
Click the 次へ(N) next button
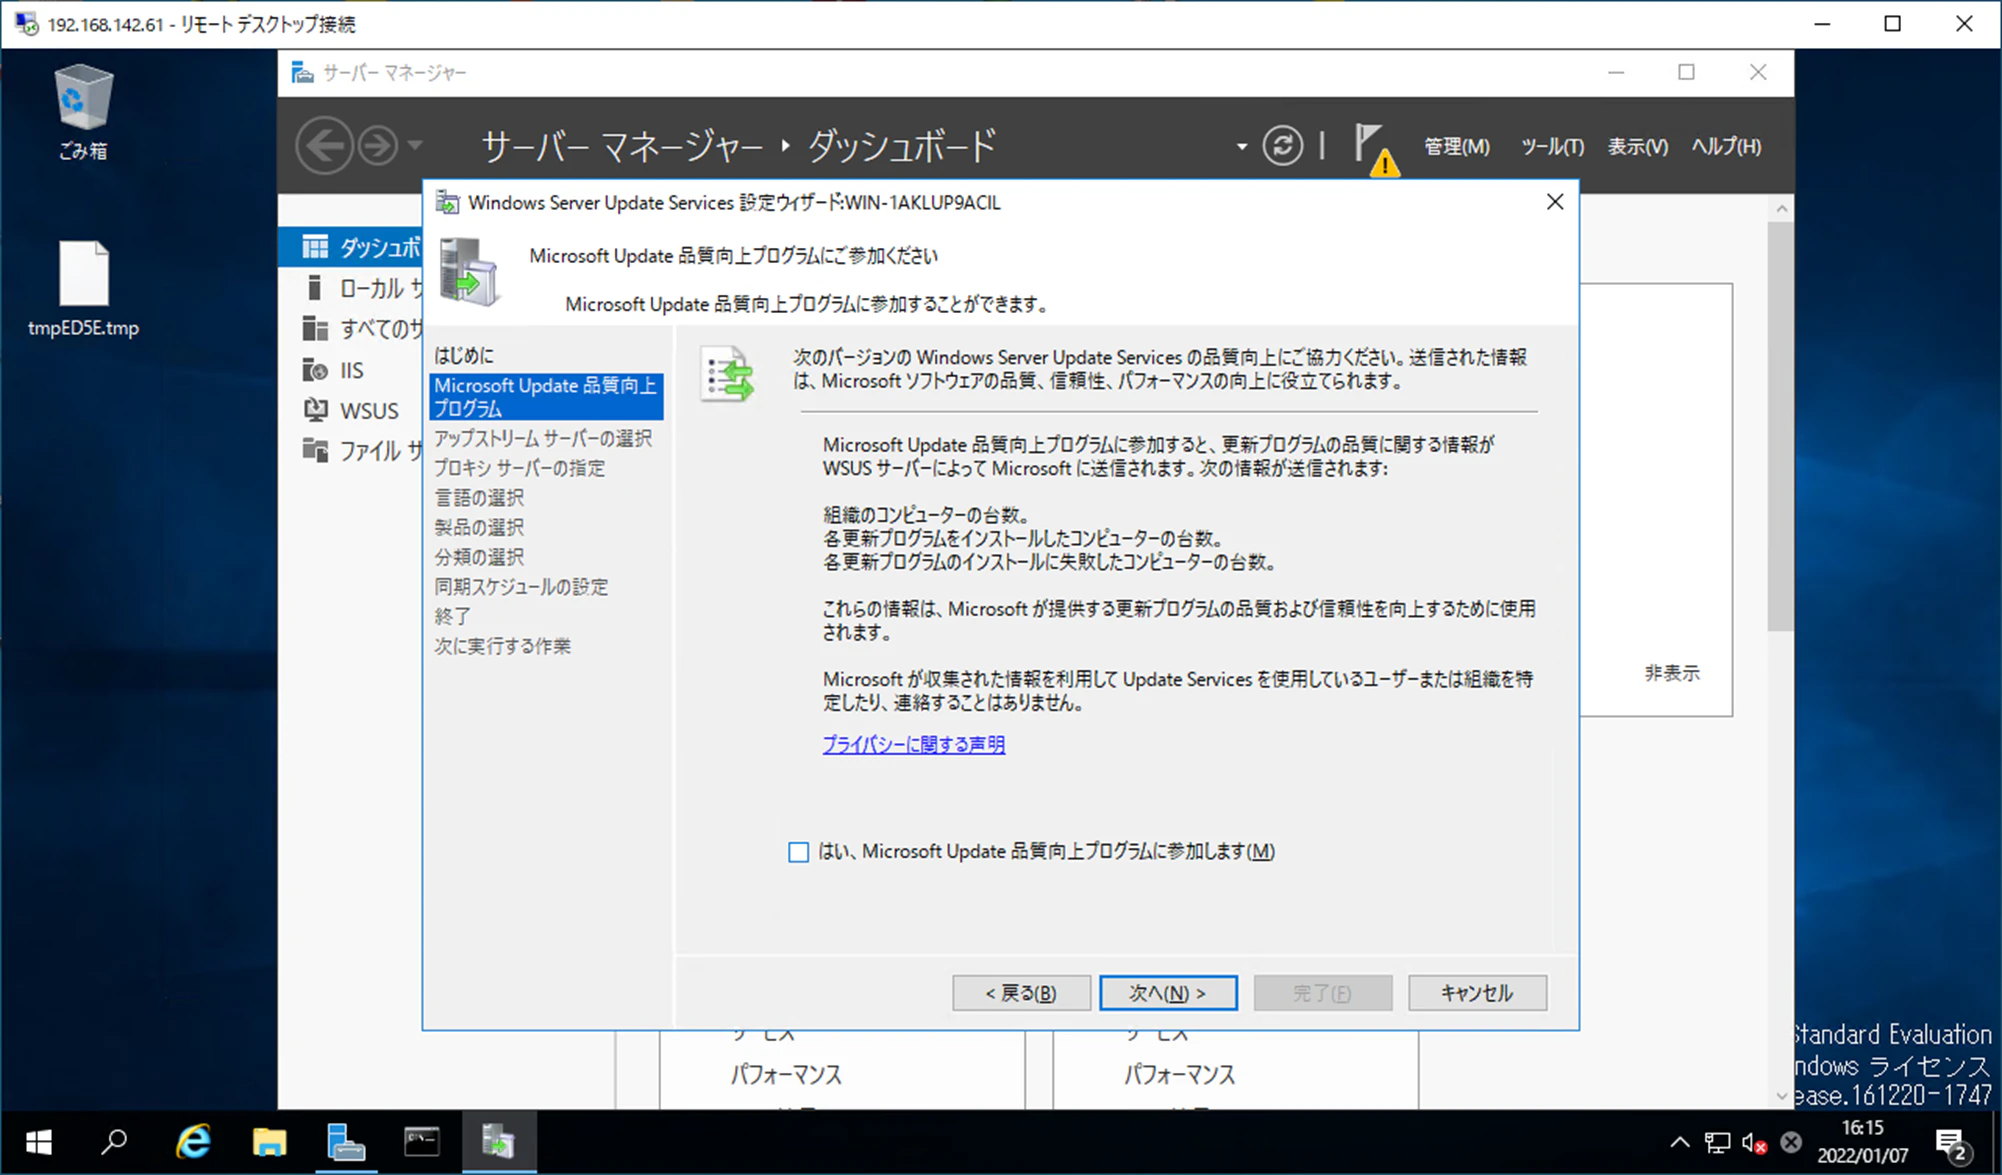pos(1168,993)
